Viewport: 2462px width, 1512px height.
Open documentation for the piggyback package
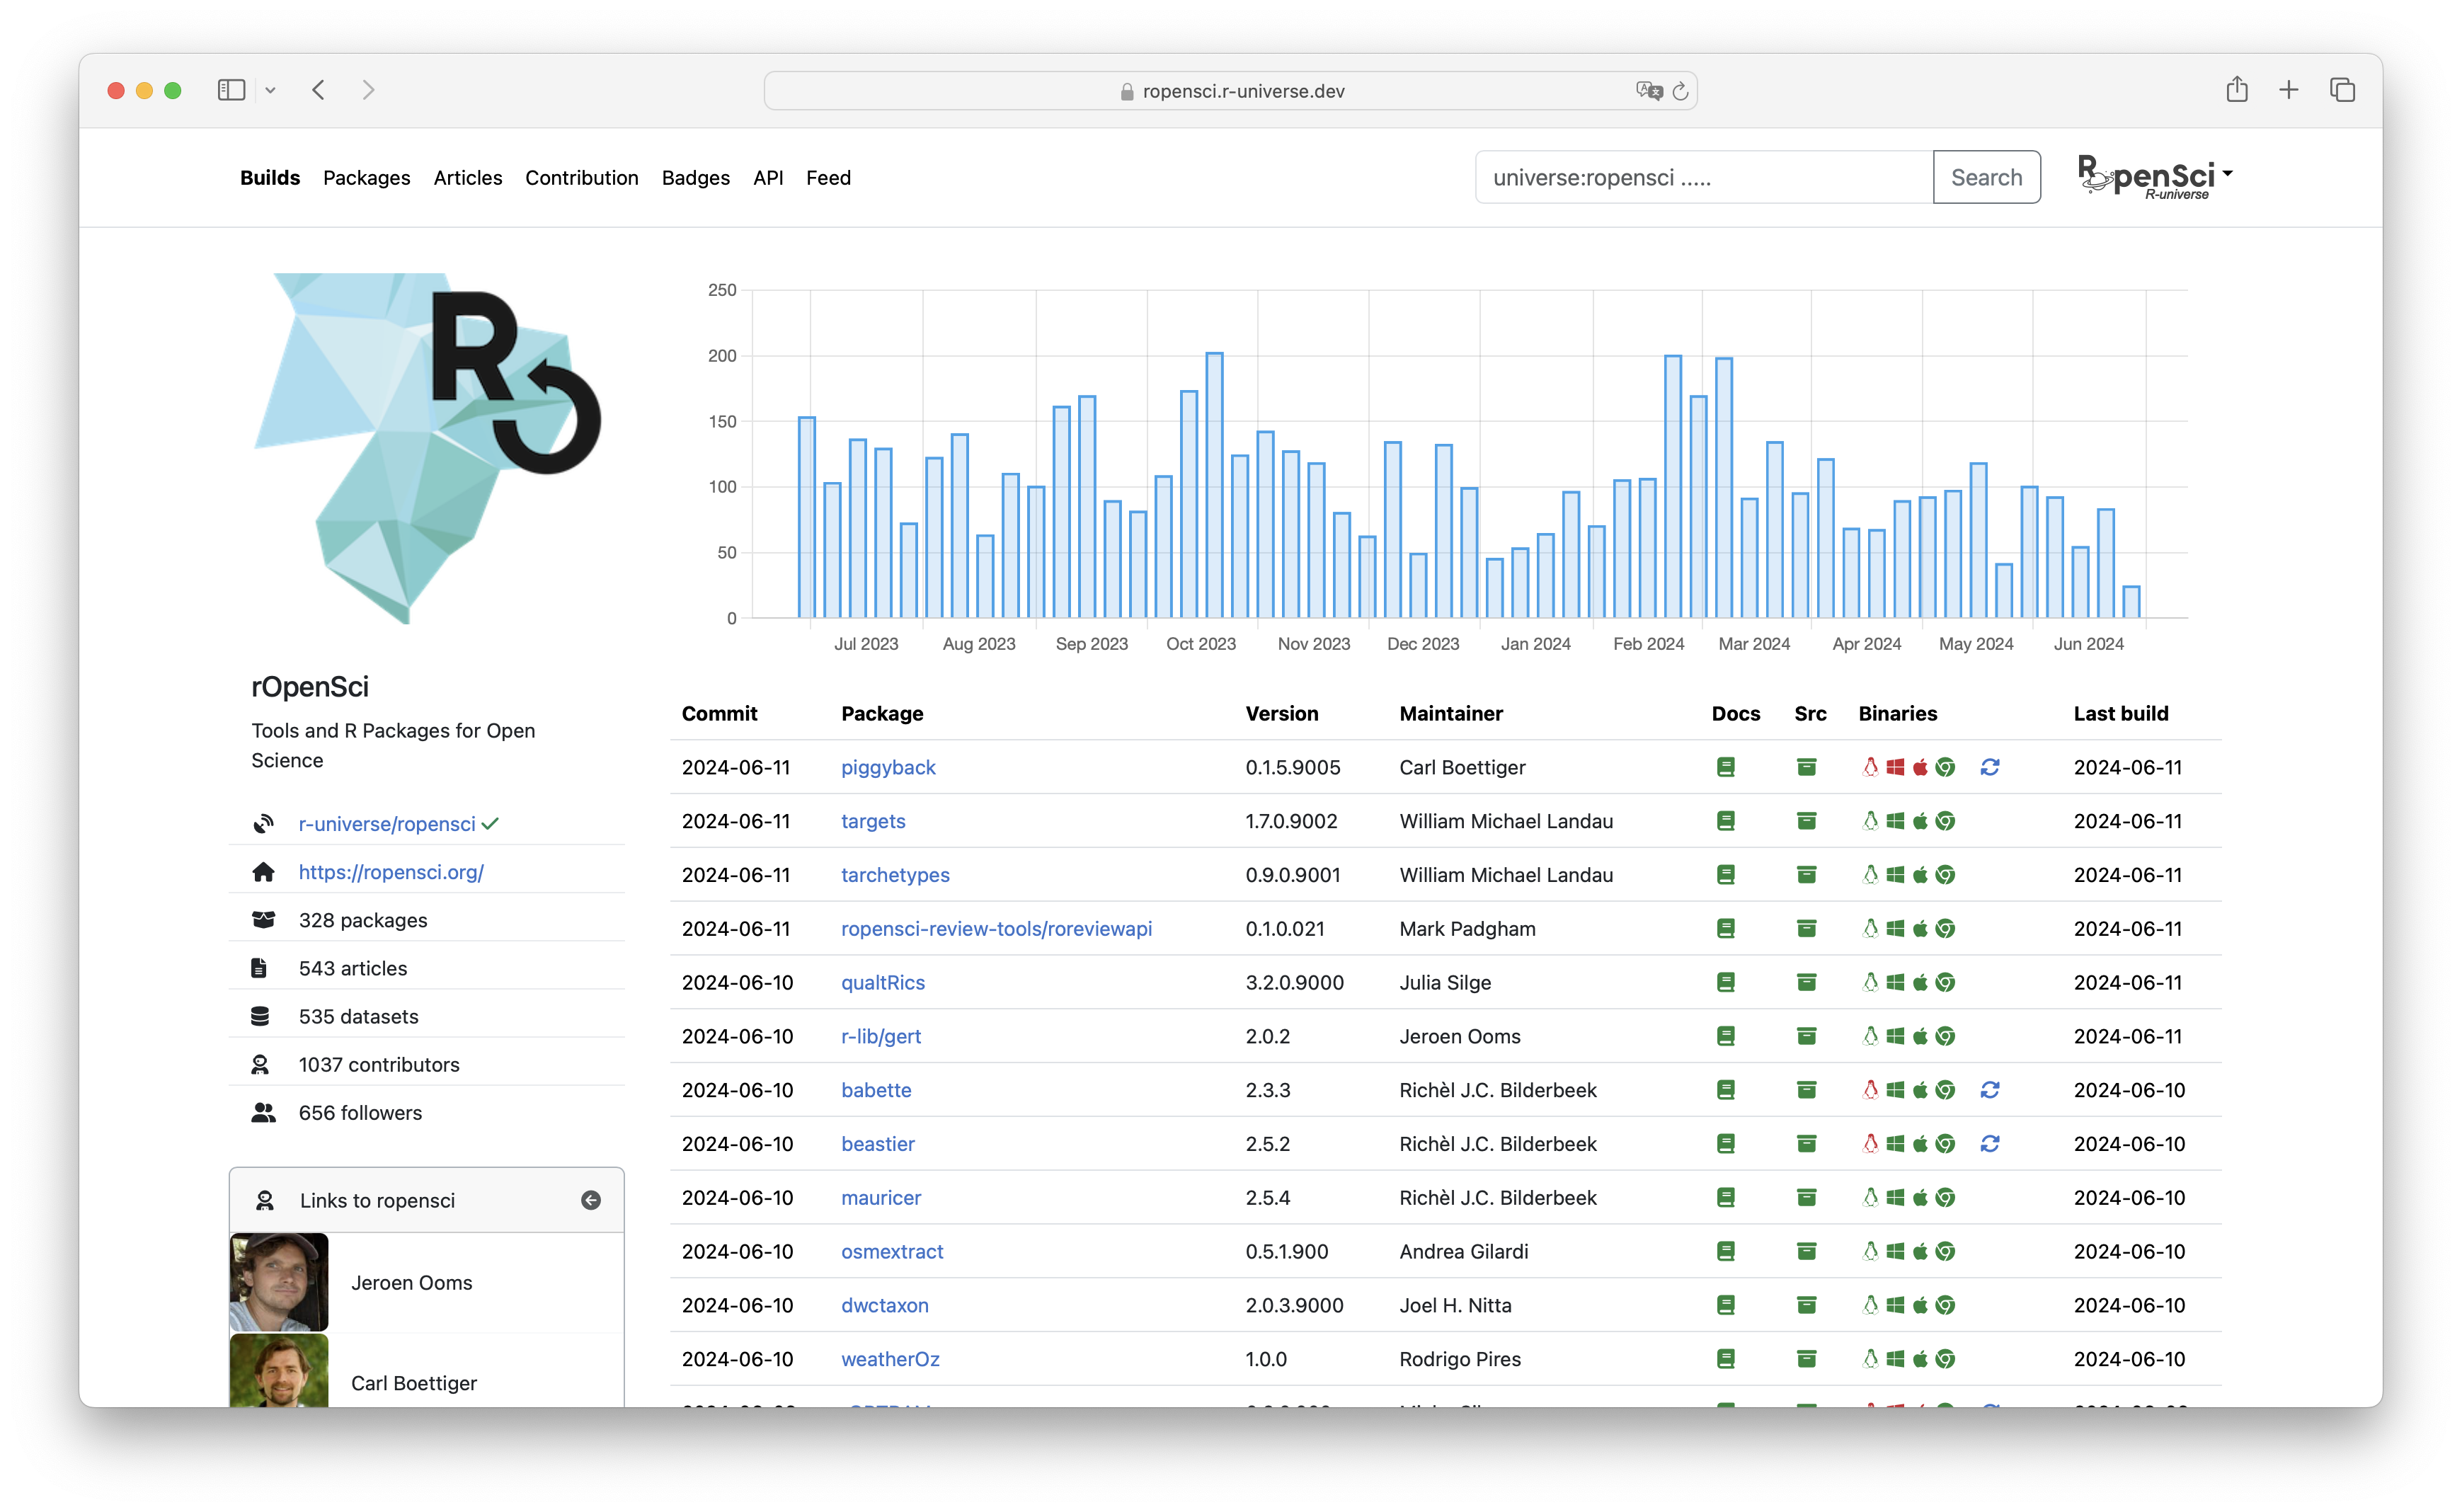pyautogui.click(x=1726, y=767)
